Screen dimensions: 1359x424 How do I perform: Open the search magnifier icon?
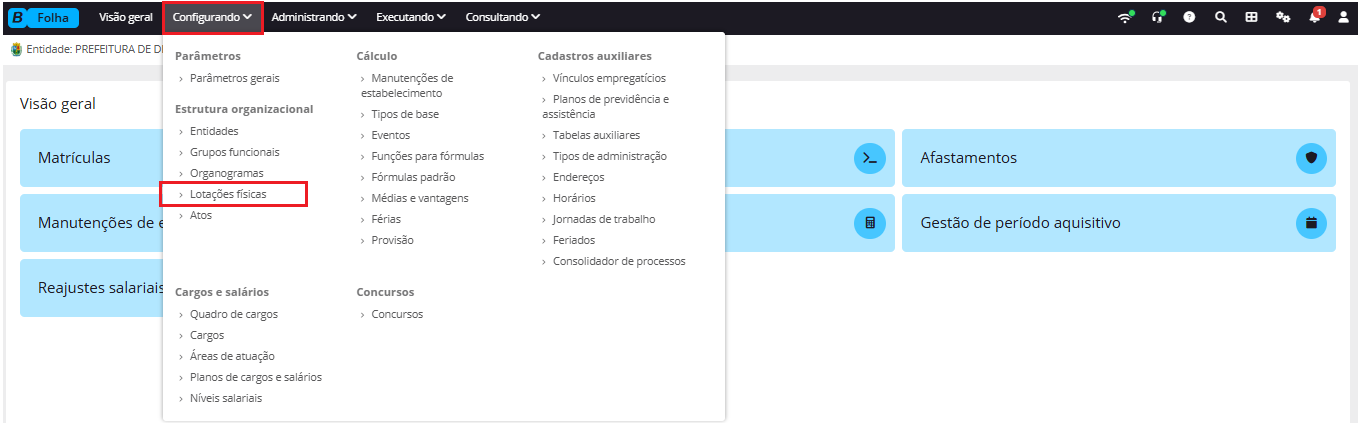click(x=1221, y=17)
